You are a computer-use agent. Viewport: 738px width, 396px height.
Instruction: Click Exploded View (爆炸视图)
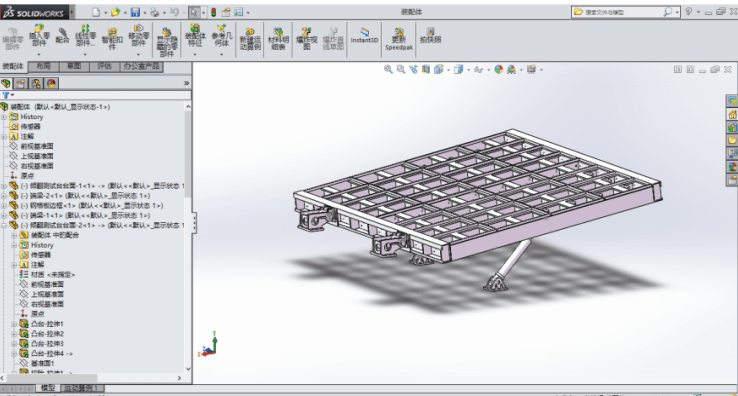pyautogui.click(x=306, y=39)
